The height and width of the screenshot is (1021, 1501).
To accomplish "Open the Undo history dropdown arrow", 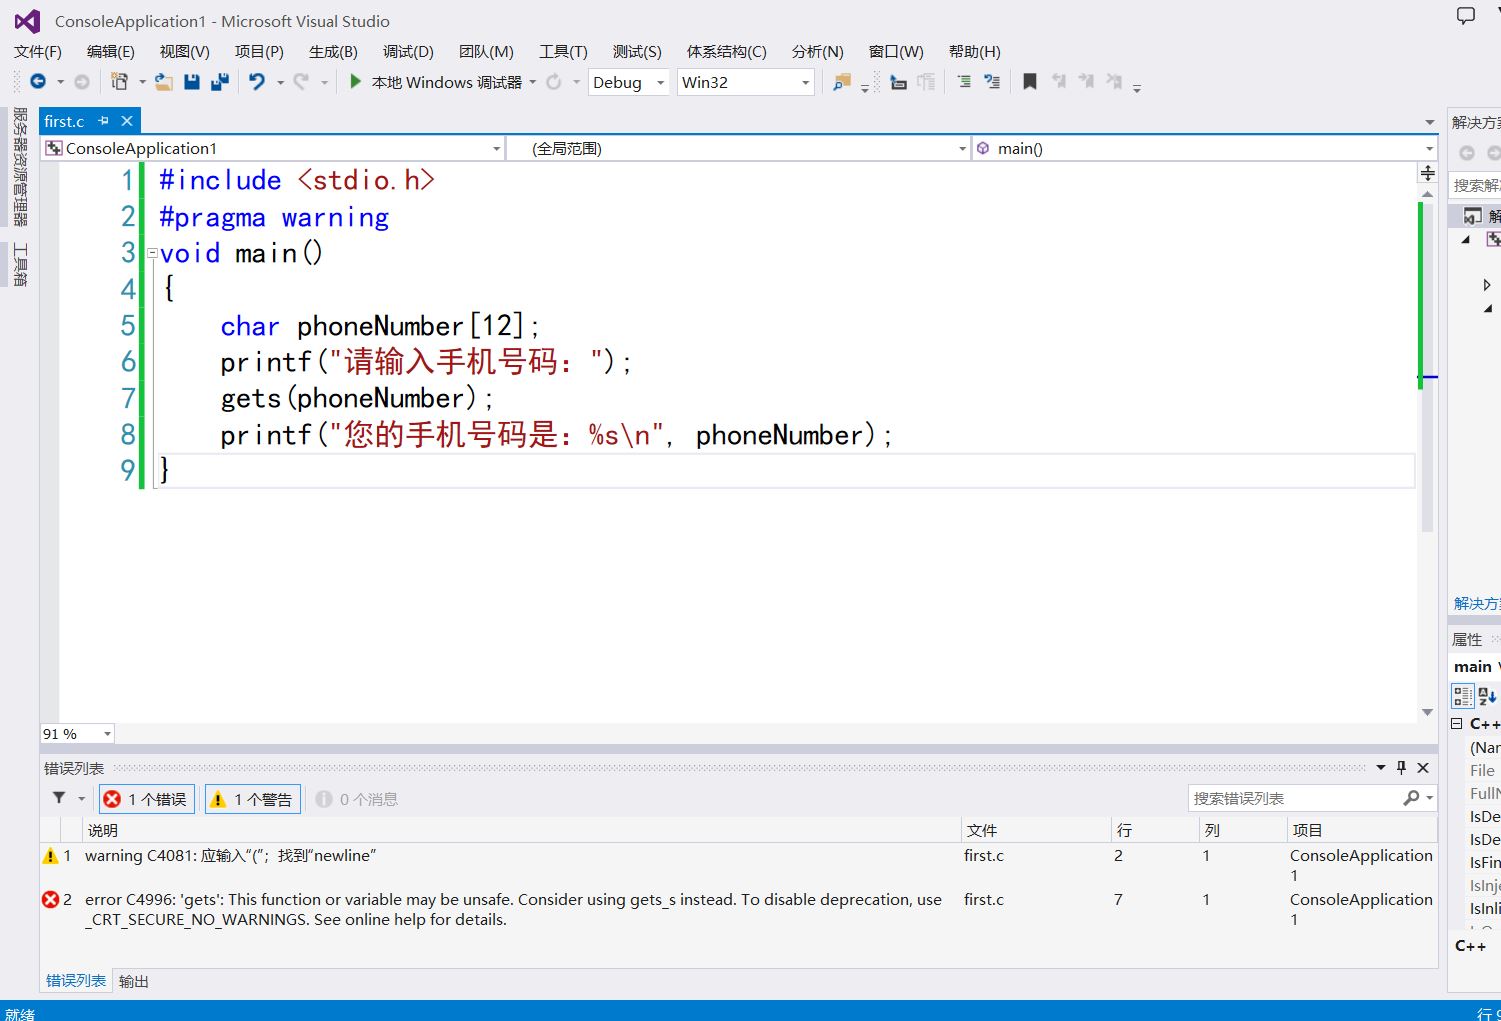I will tap(280, 82).
